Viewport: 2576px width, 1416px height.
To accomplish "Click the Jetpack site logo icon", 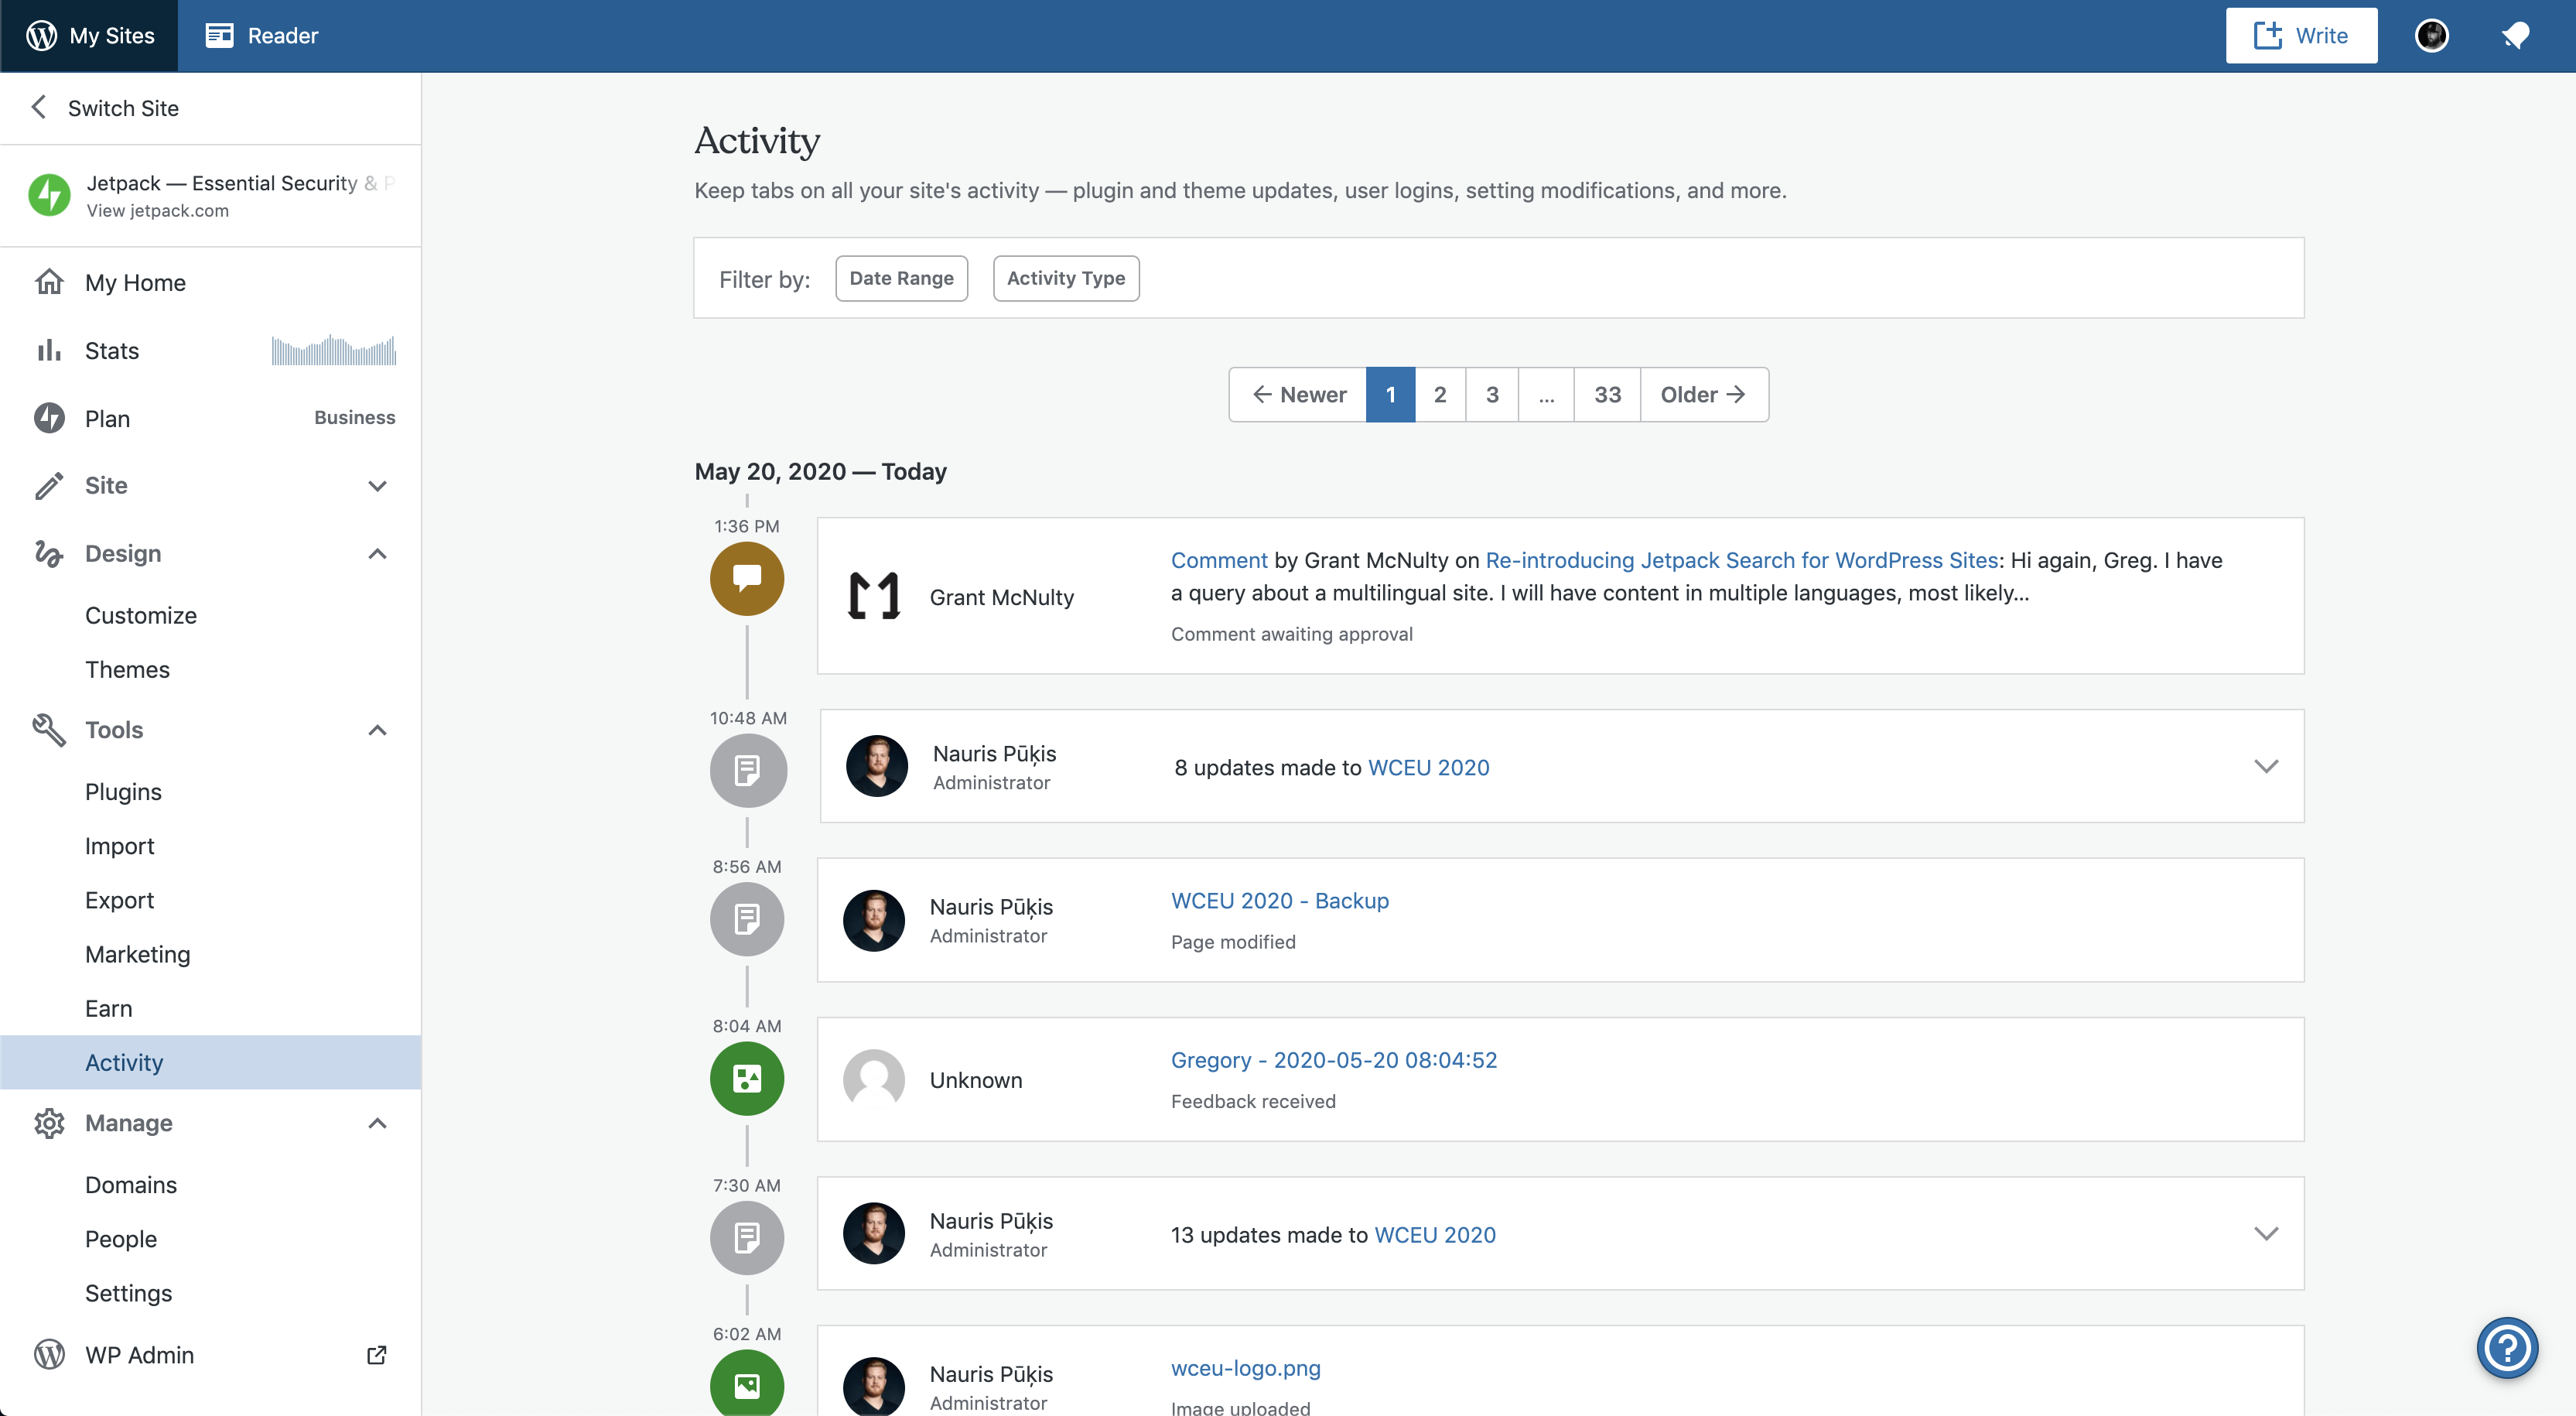I will point(47,193).
